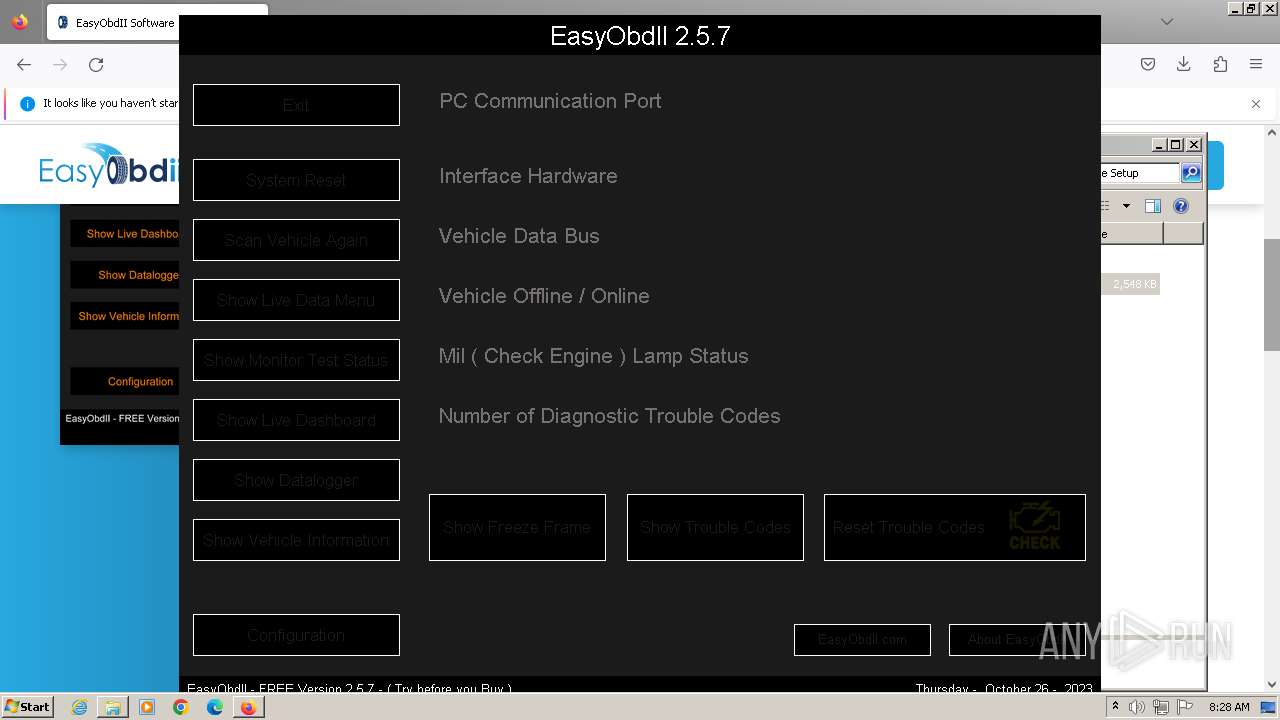Screen dimensions: 1280x720
Task: Reload the Firefox page
Action: [96, 64]
